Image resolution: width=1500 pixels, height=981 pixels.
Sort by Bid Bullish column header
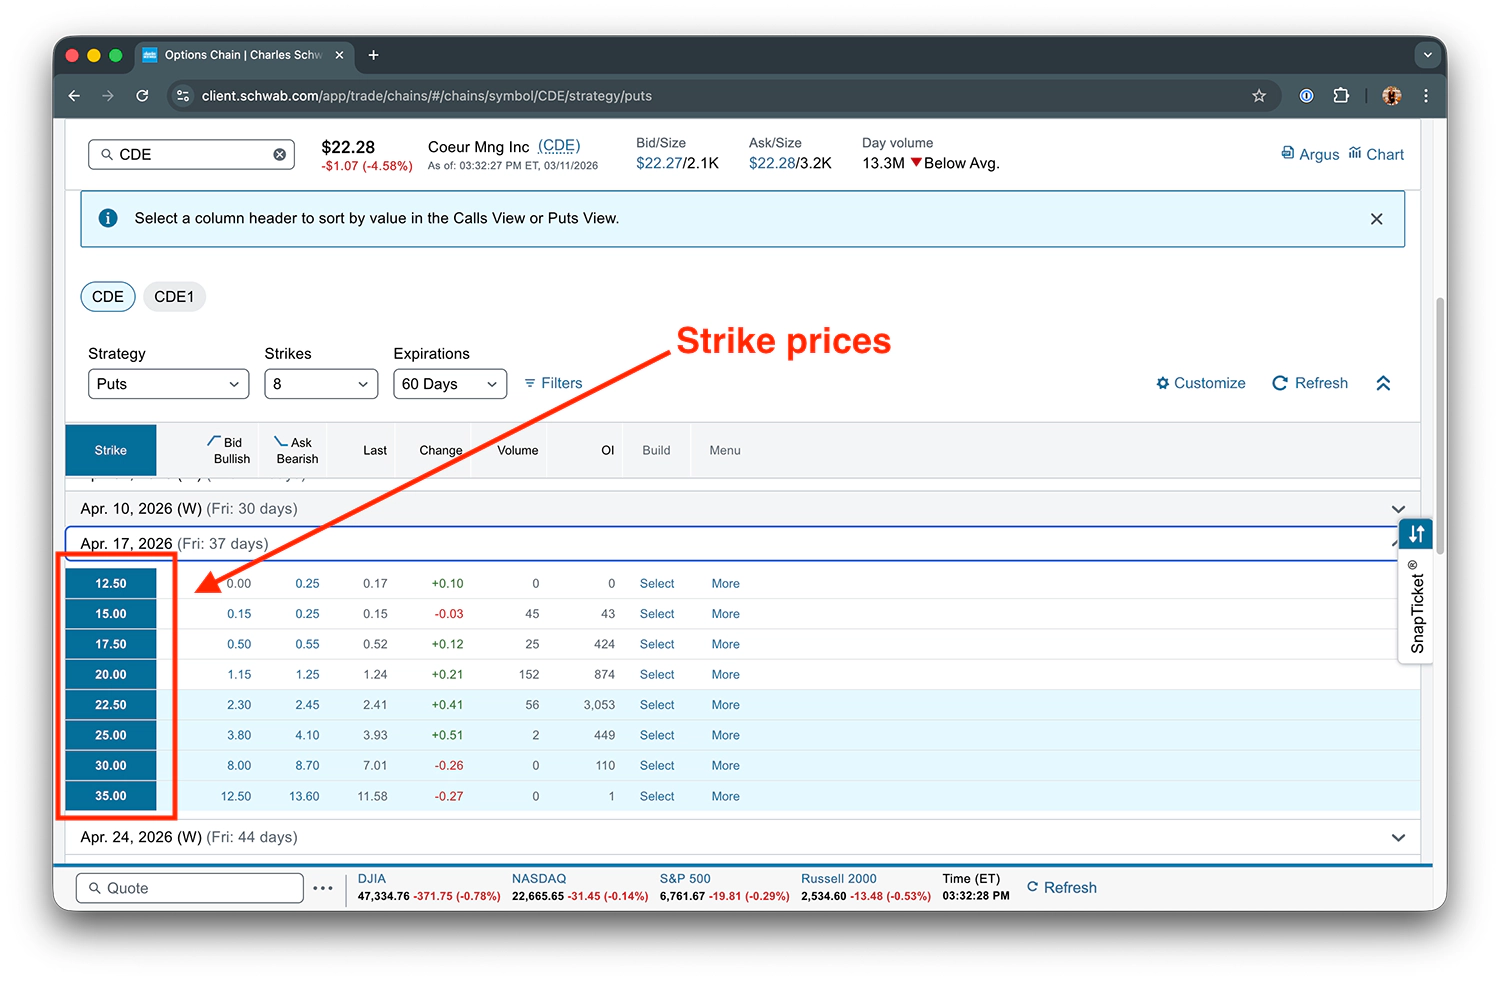click(x=230, y=450)
